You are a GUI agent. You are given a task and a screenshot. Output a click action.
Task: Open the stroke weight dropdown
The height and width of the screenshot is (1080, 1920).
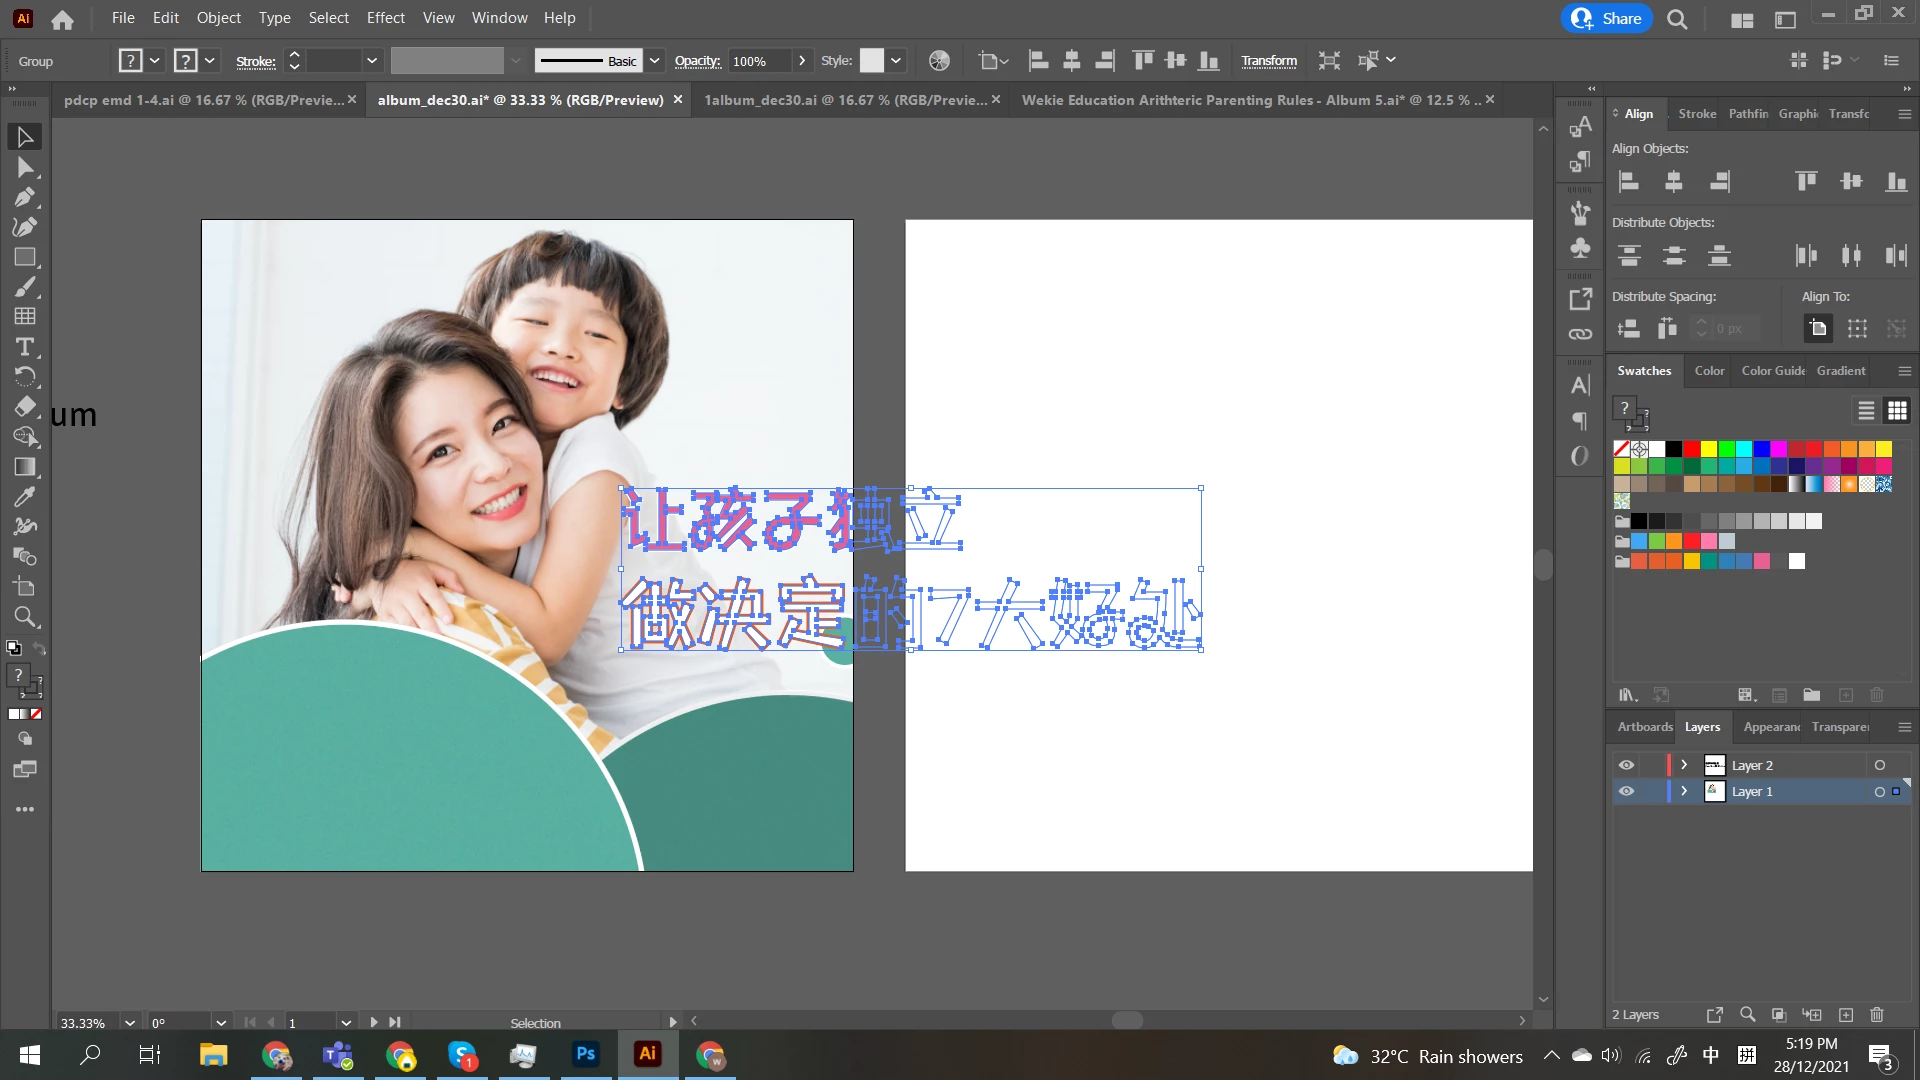(372, 61)
